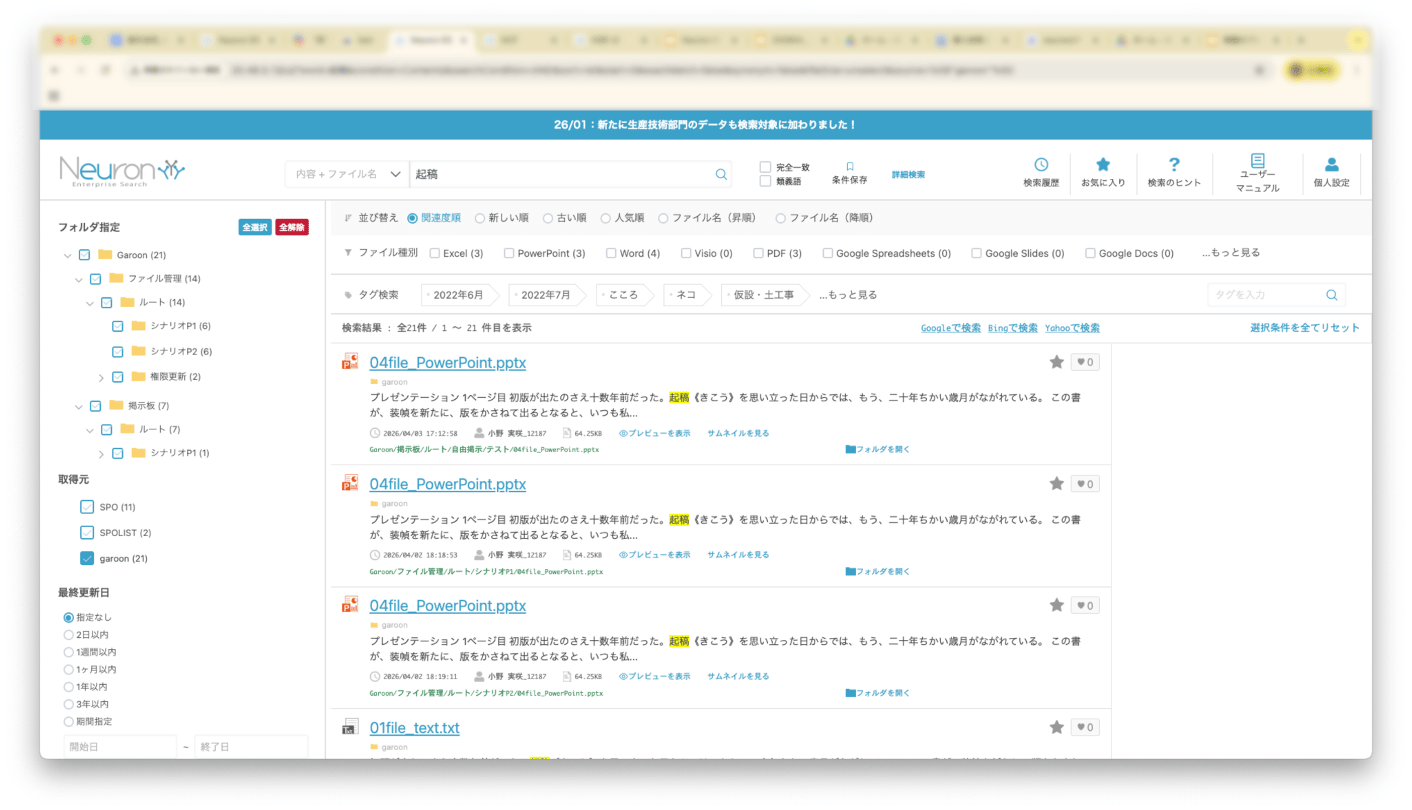
Task: Uncheck the garoon (21) source checkbox
Action: [87, 558]
